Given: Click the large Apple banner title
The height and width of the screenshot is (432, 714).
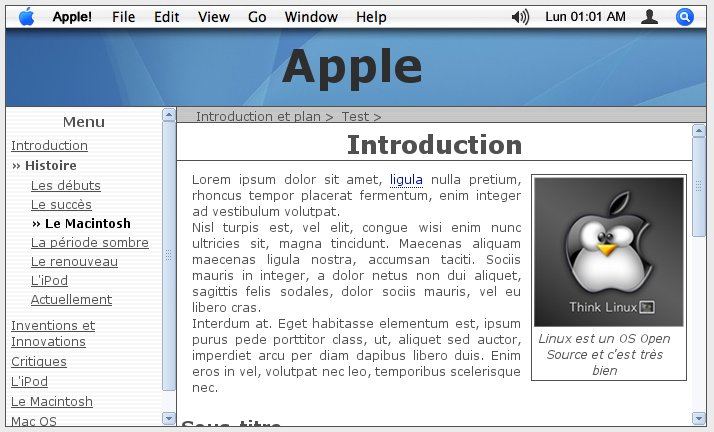Looking at the screenshot, I should pyautogui.click(x=352, y=67).
